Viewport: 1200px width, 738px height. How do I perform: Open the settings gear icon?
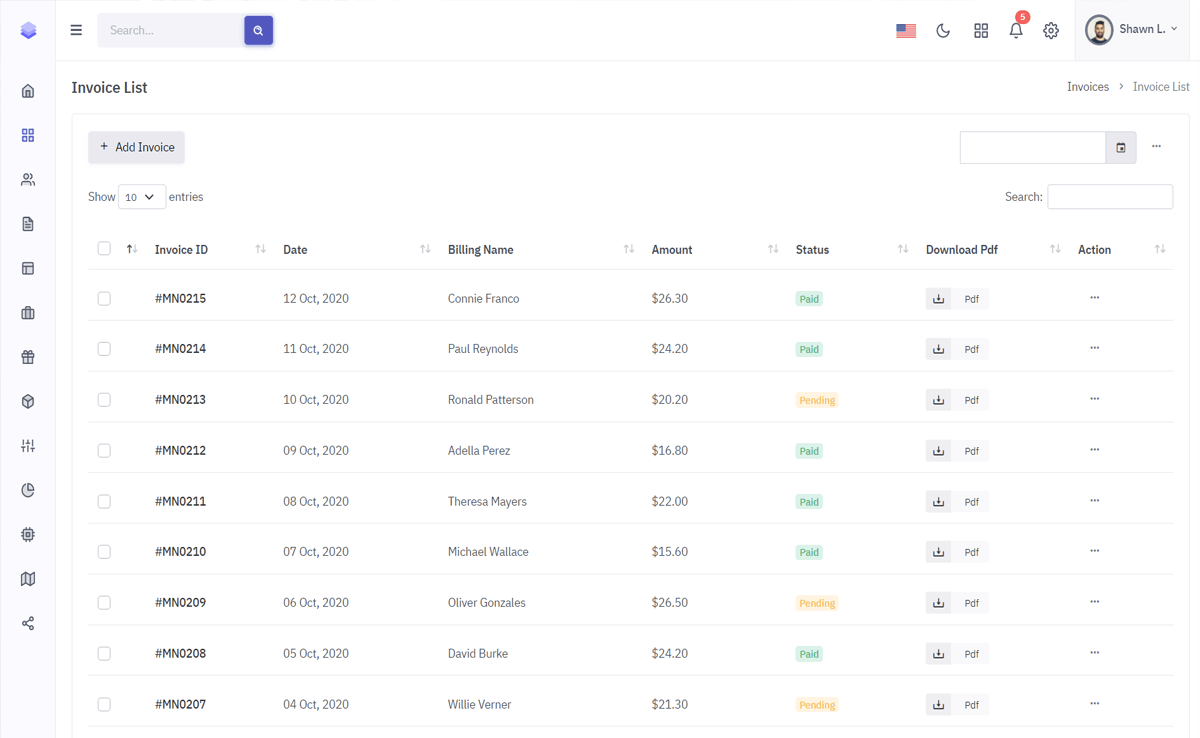click(x=1051, y=31)
